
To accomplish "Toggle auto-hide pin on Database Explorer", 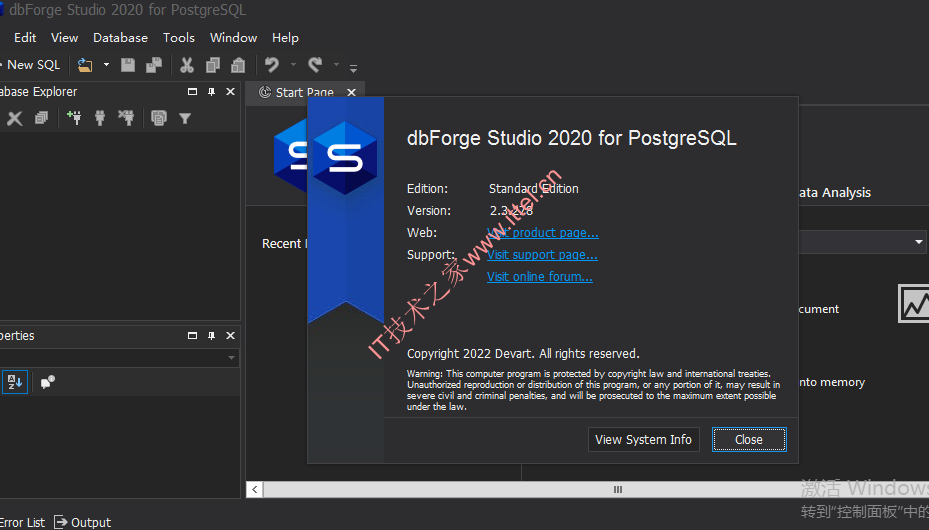I will point(211,92).
